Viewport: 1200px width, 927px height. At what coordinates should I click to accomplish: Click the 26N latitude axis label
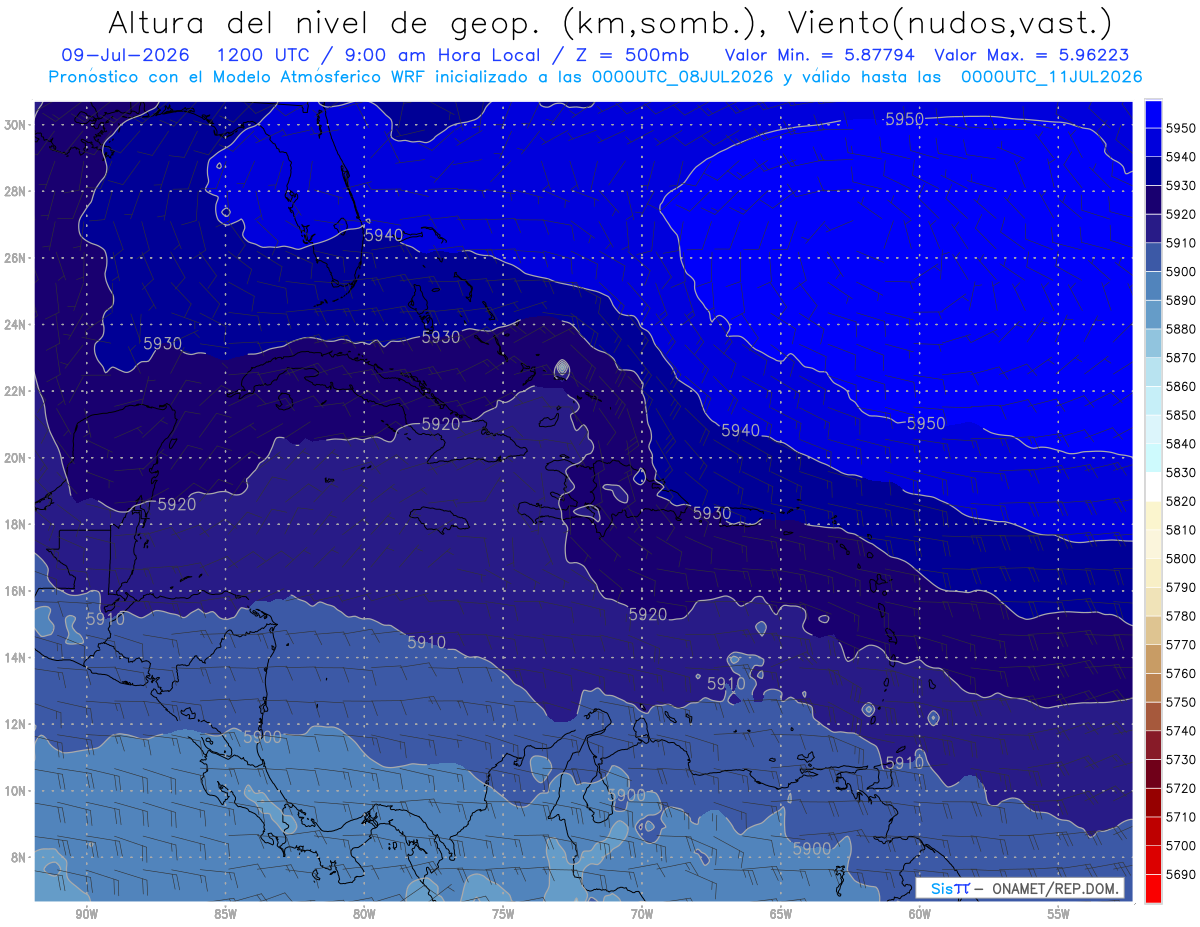coord(16,258)
